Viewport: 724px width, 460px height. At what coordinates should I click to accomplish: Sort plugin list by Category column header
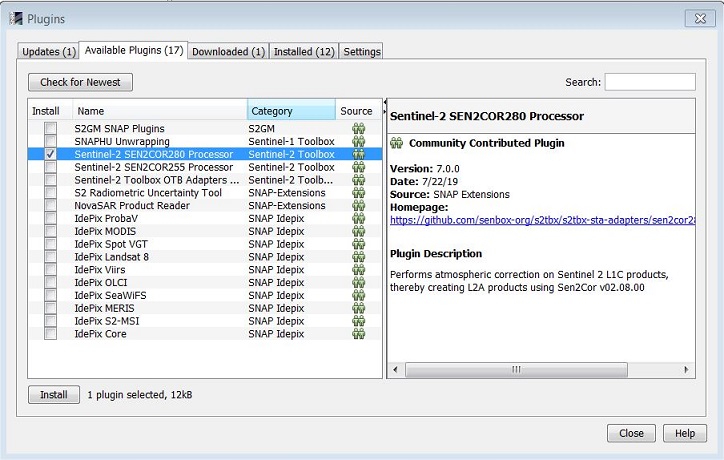click(290, 111)
